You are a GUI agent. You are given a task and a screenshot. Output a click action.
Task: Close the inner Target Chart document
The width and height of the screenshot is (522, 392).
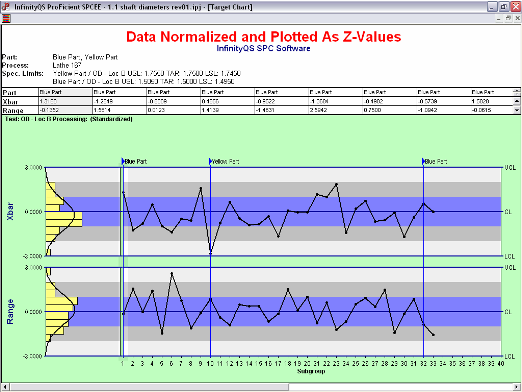(x=518, y=18)
